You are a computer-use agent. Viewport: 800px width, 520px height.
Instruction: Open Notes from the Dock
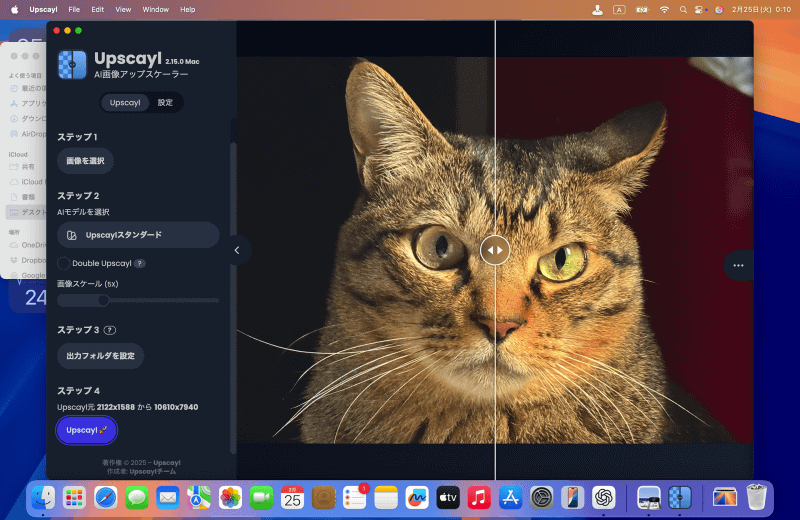coord(386,498)
